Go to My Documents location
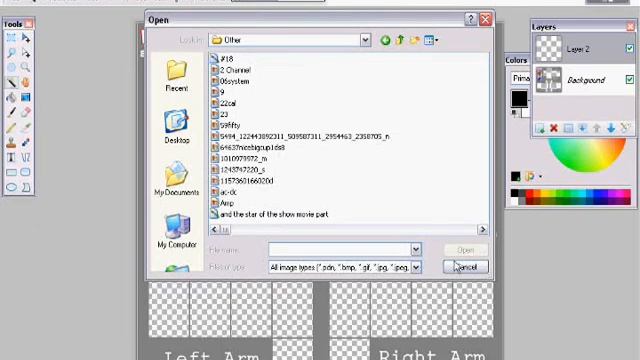 click(x=177, y=178)
